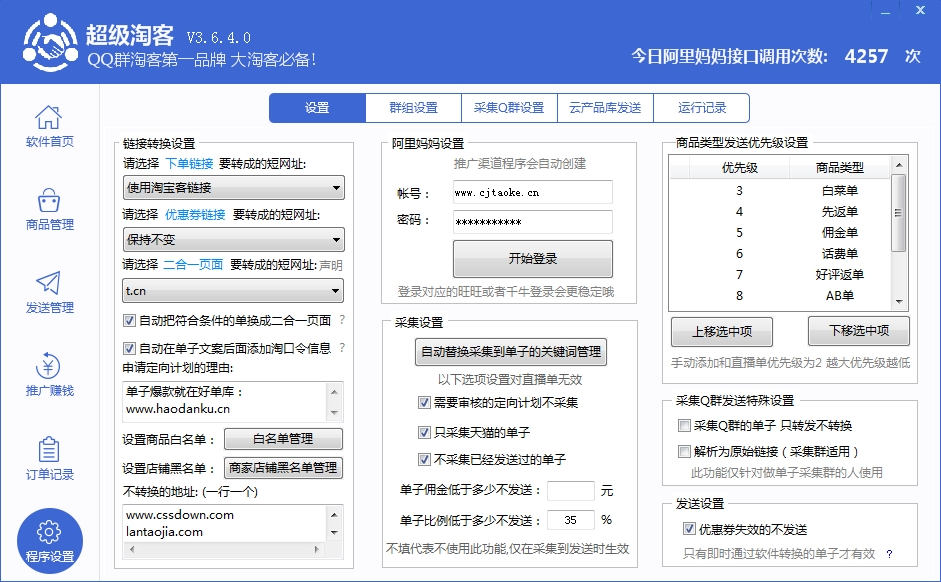Uncheck 只采集天猫的单子 checkbox
Viewport: 941px width, 582px height.
pos(424,432)
